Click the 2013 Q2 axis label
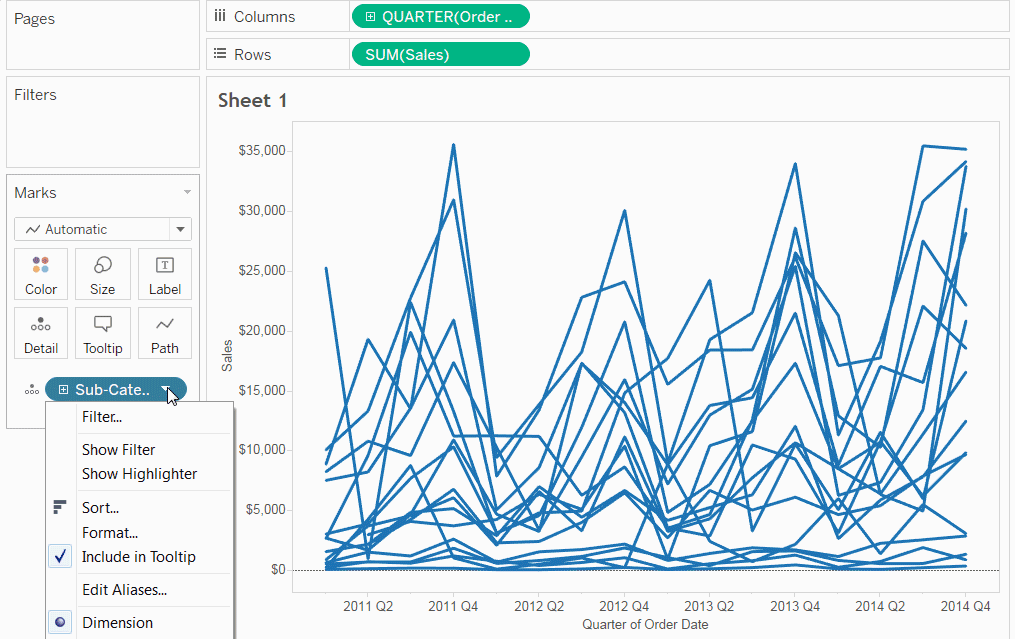The width and height of the screenshot is (1015, 639). [709, 606]
